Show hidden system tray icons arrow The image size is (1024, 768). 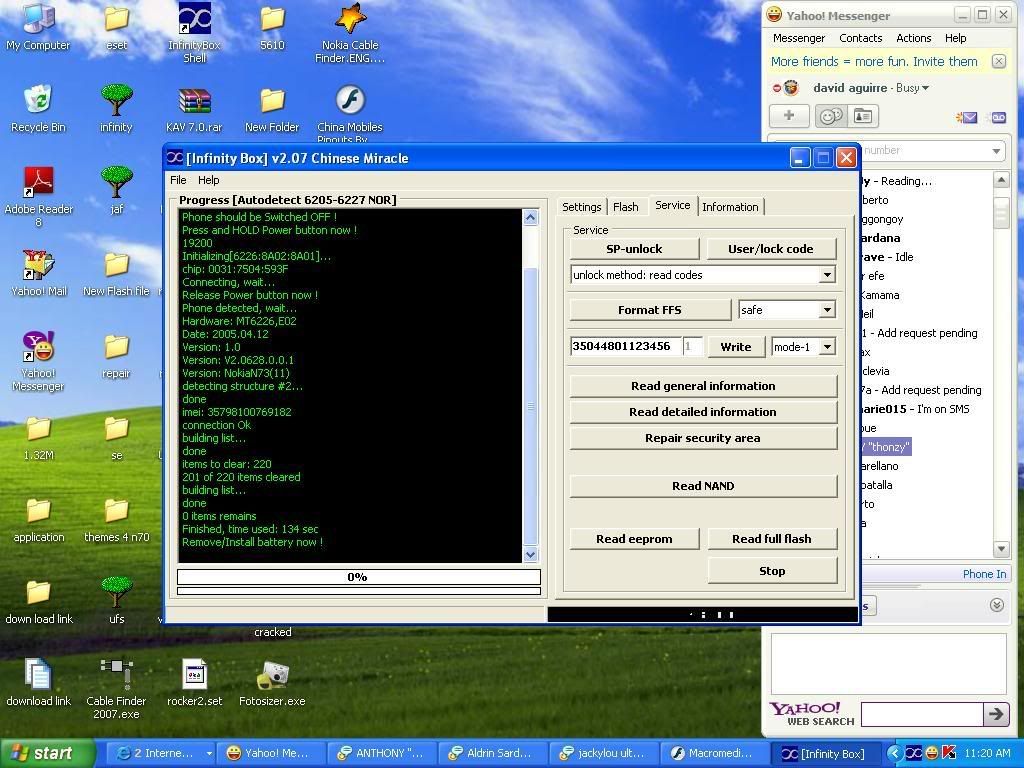[x=895, y=754]
